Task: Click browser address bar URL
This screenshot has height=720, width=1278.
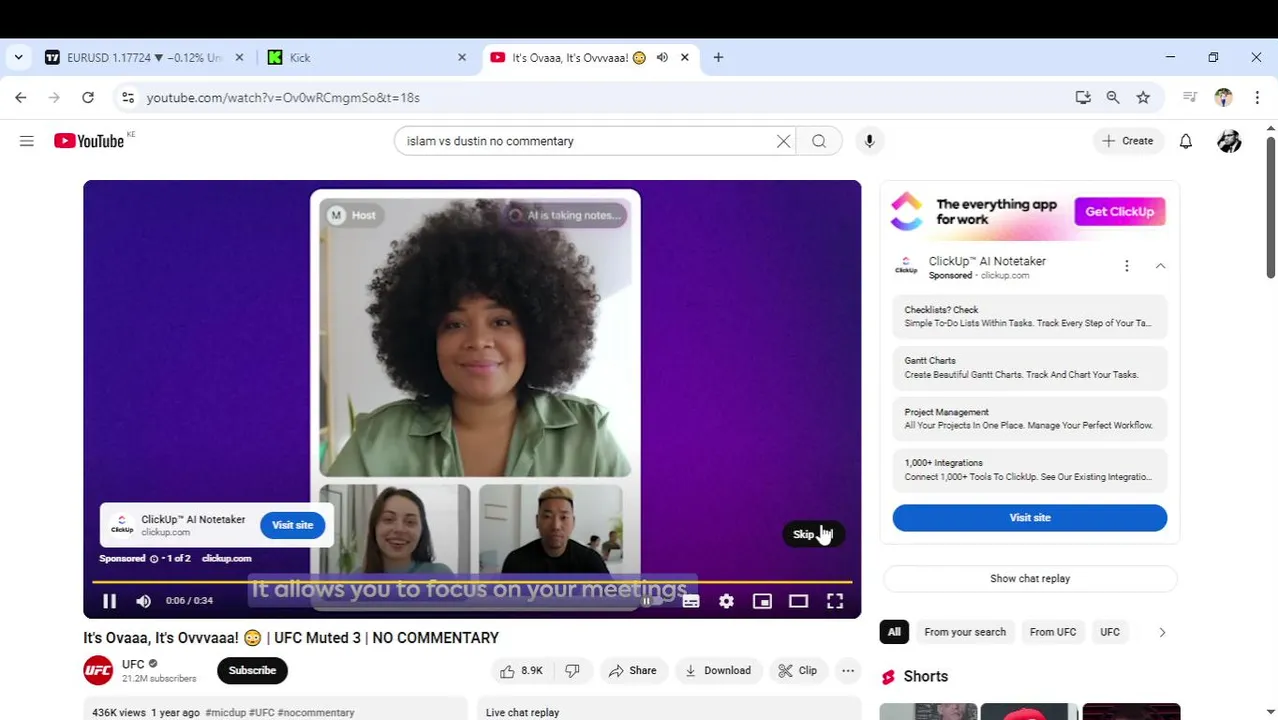Action: tap(283, 98)
